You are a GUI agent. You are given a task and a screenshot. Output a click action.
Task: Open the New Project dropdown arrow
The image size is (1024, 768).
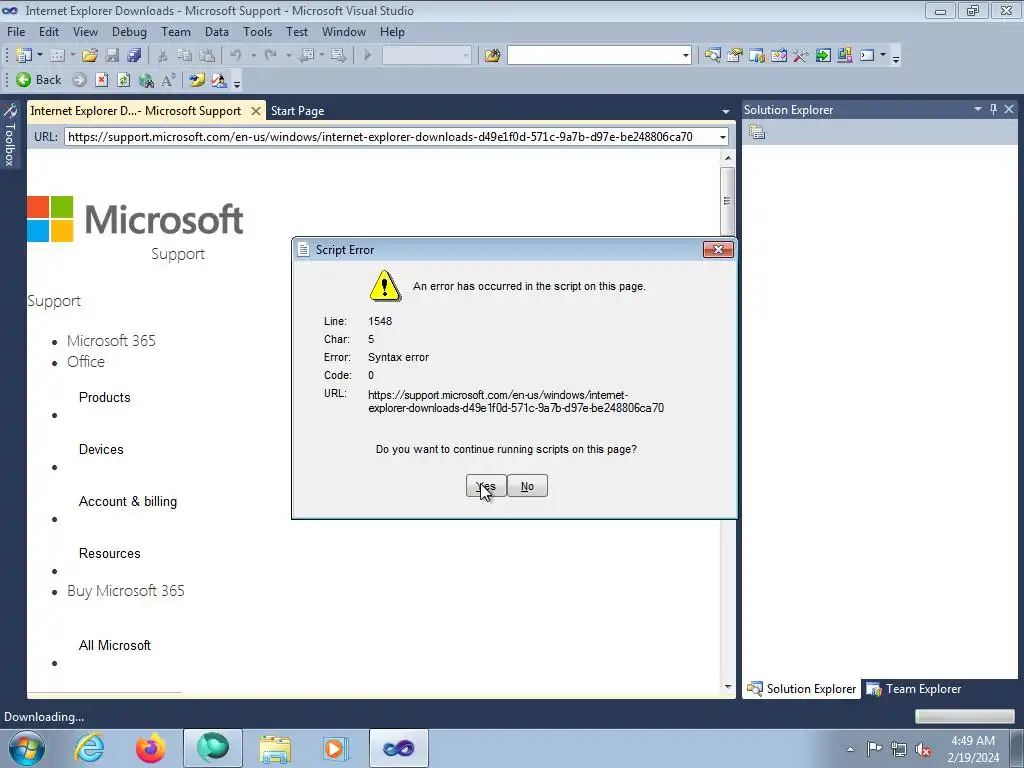pyautogui.click(x=39, y=56)
